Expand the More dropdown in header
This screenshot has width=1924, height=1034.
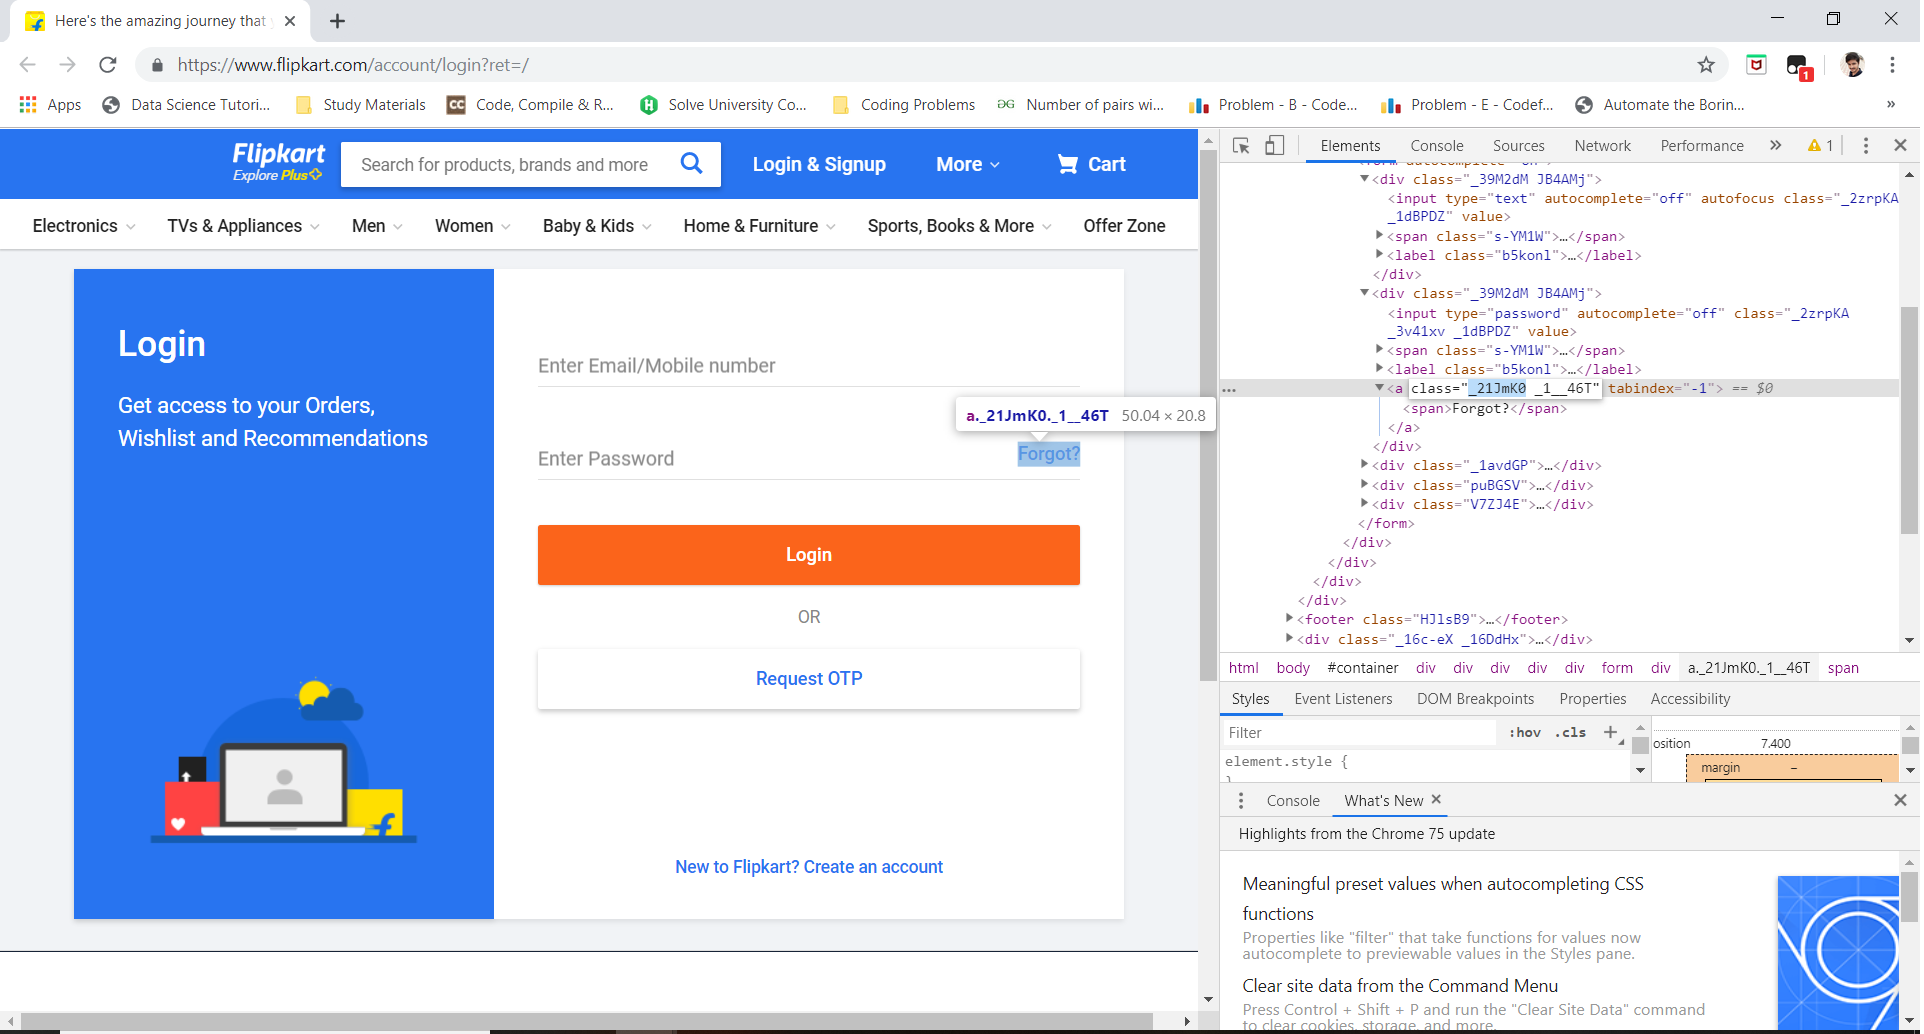967,165
